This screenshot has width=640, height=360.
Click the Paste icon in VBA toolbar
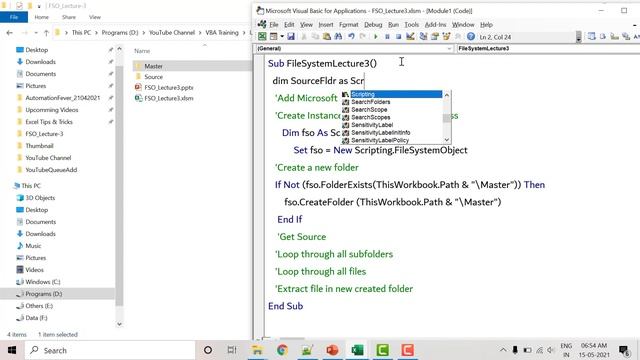(x=327, y=37)
